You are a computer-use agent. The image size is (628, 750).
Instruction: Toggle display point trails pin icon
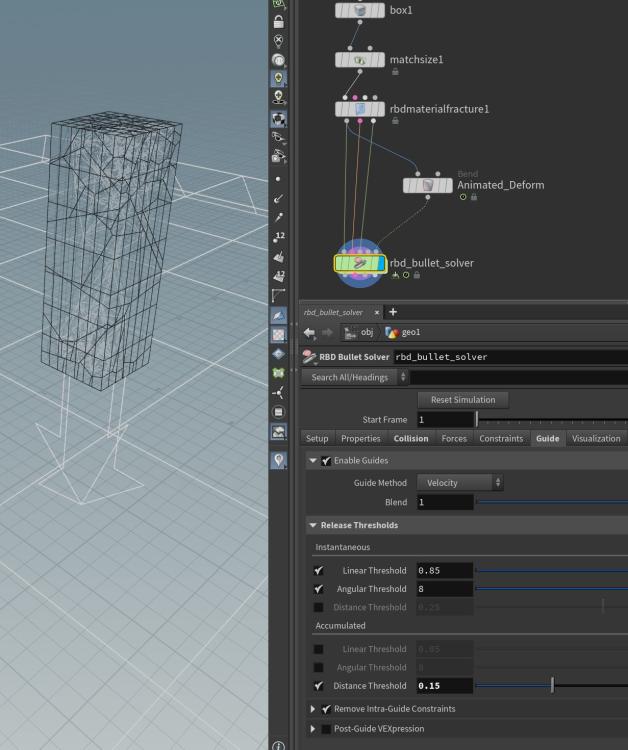point(278,217)
